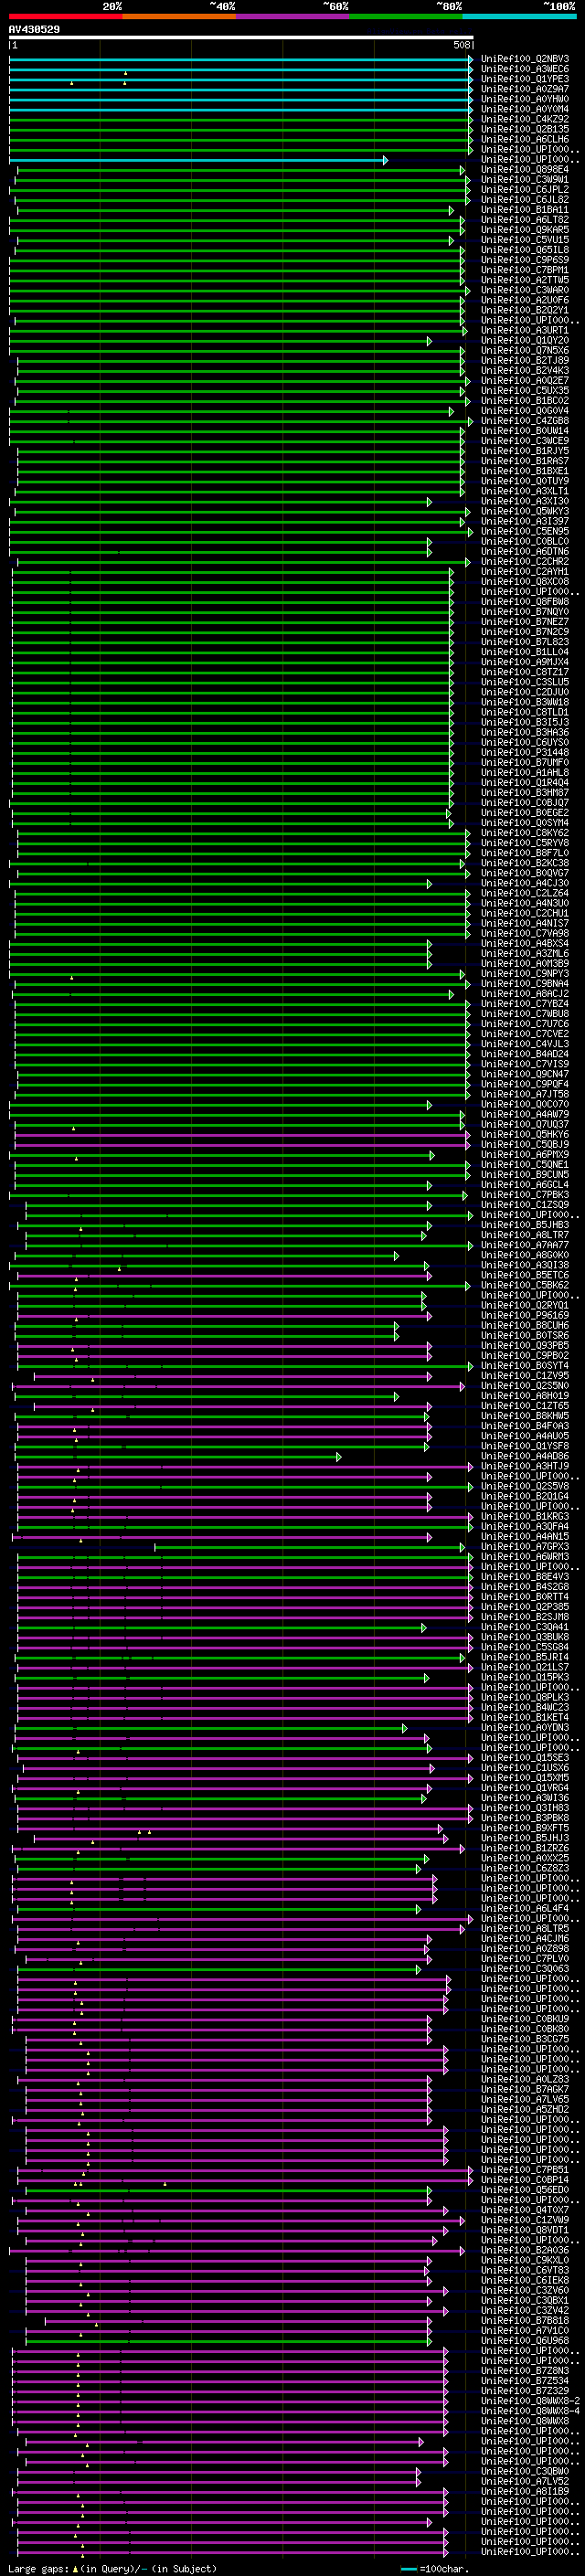The image size is (585, 2576).
Task: Select the UniRef100_A3URT1 label
Action: 524,330
